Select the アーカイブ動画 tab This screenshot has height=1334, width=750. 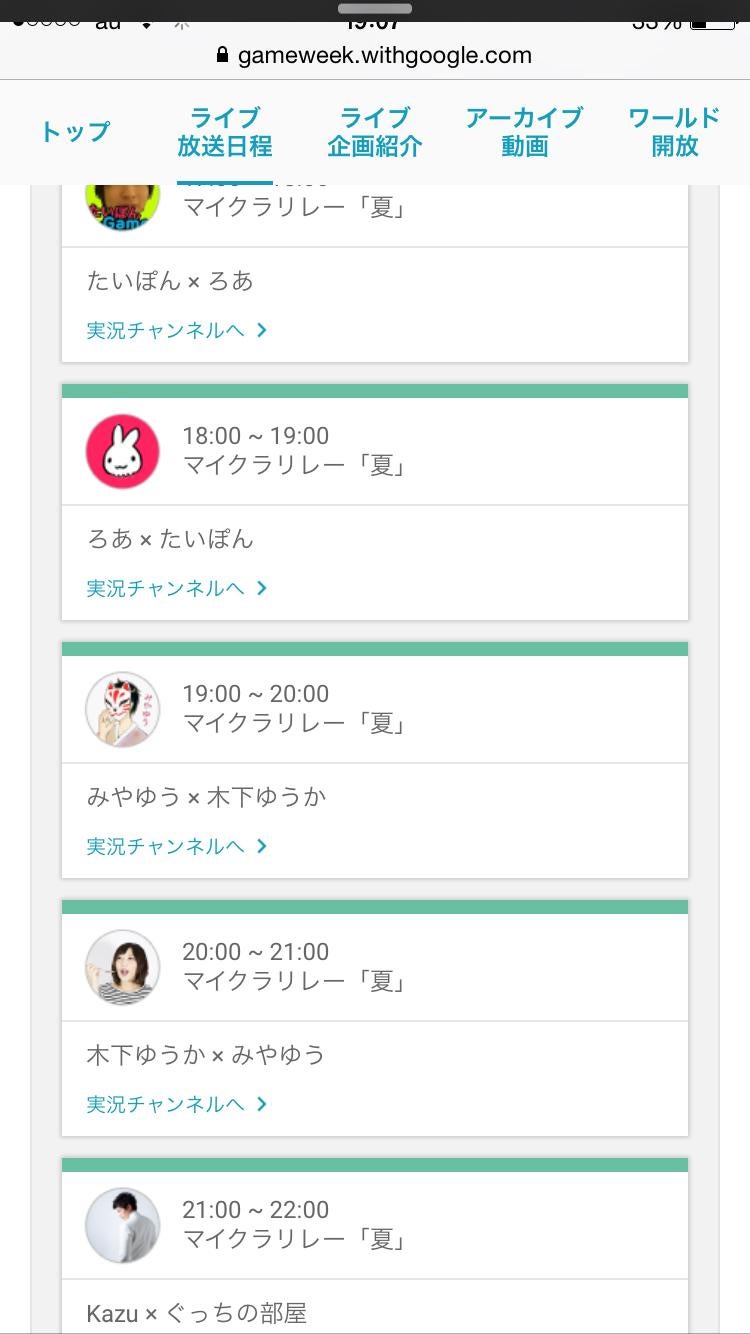coord(524,132)
